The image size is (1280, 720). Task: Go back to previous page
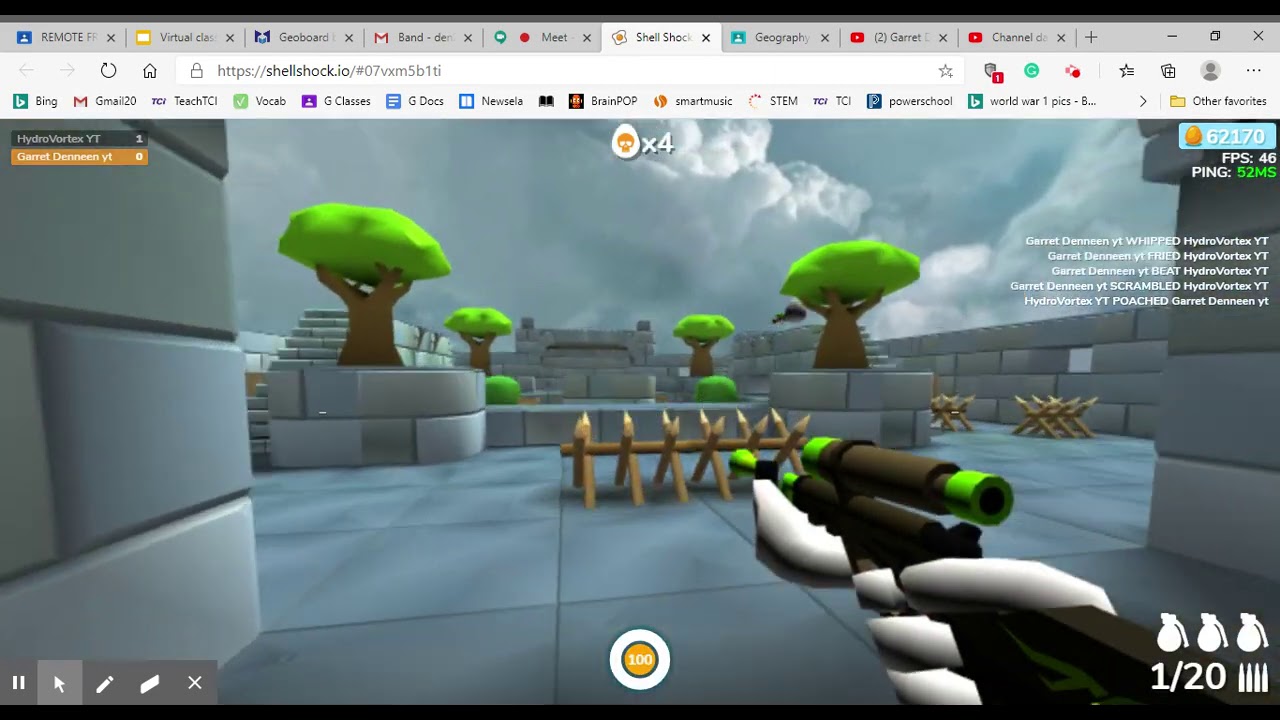(x=26, y=71)
